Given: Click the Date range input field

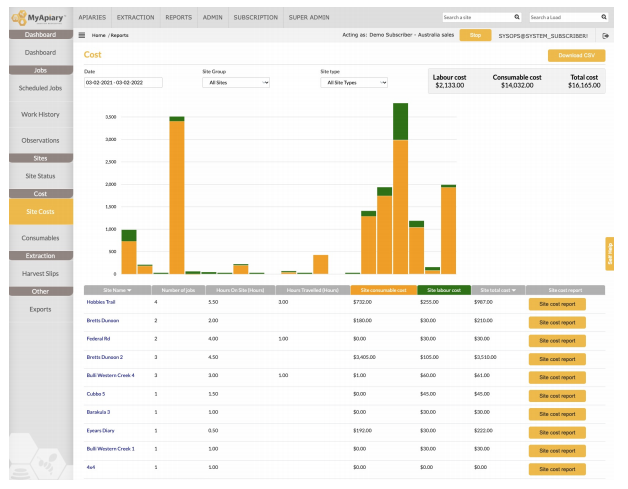Looking at the screenshot, I should 123,83.
